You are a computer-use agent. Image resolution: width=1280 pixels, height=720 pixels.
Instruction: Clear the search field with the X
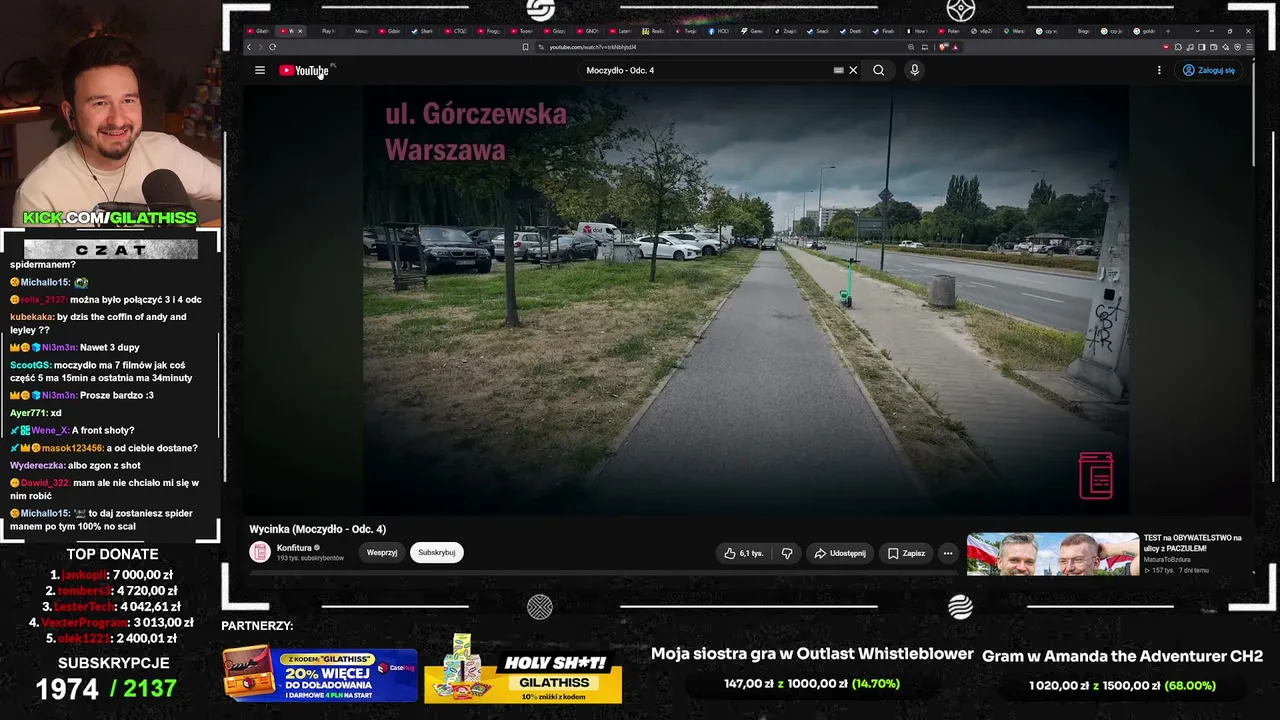[853, 70]
